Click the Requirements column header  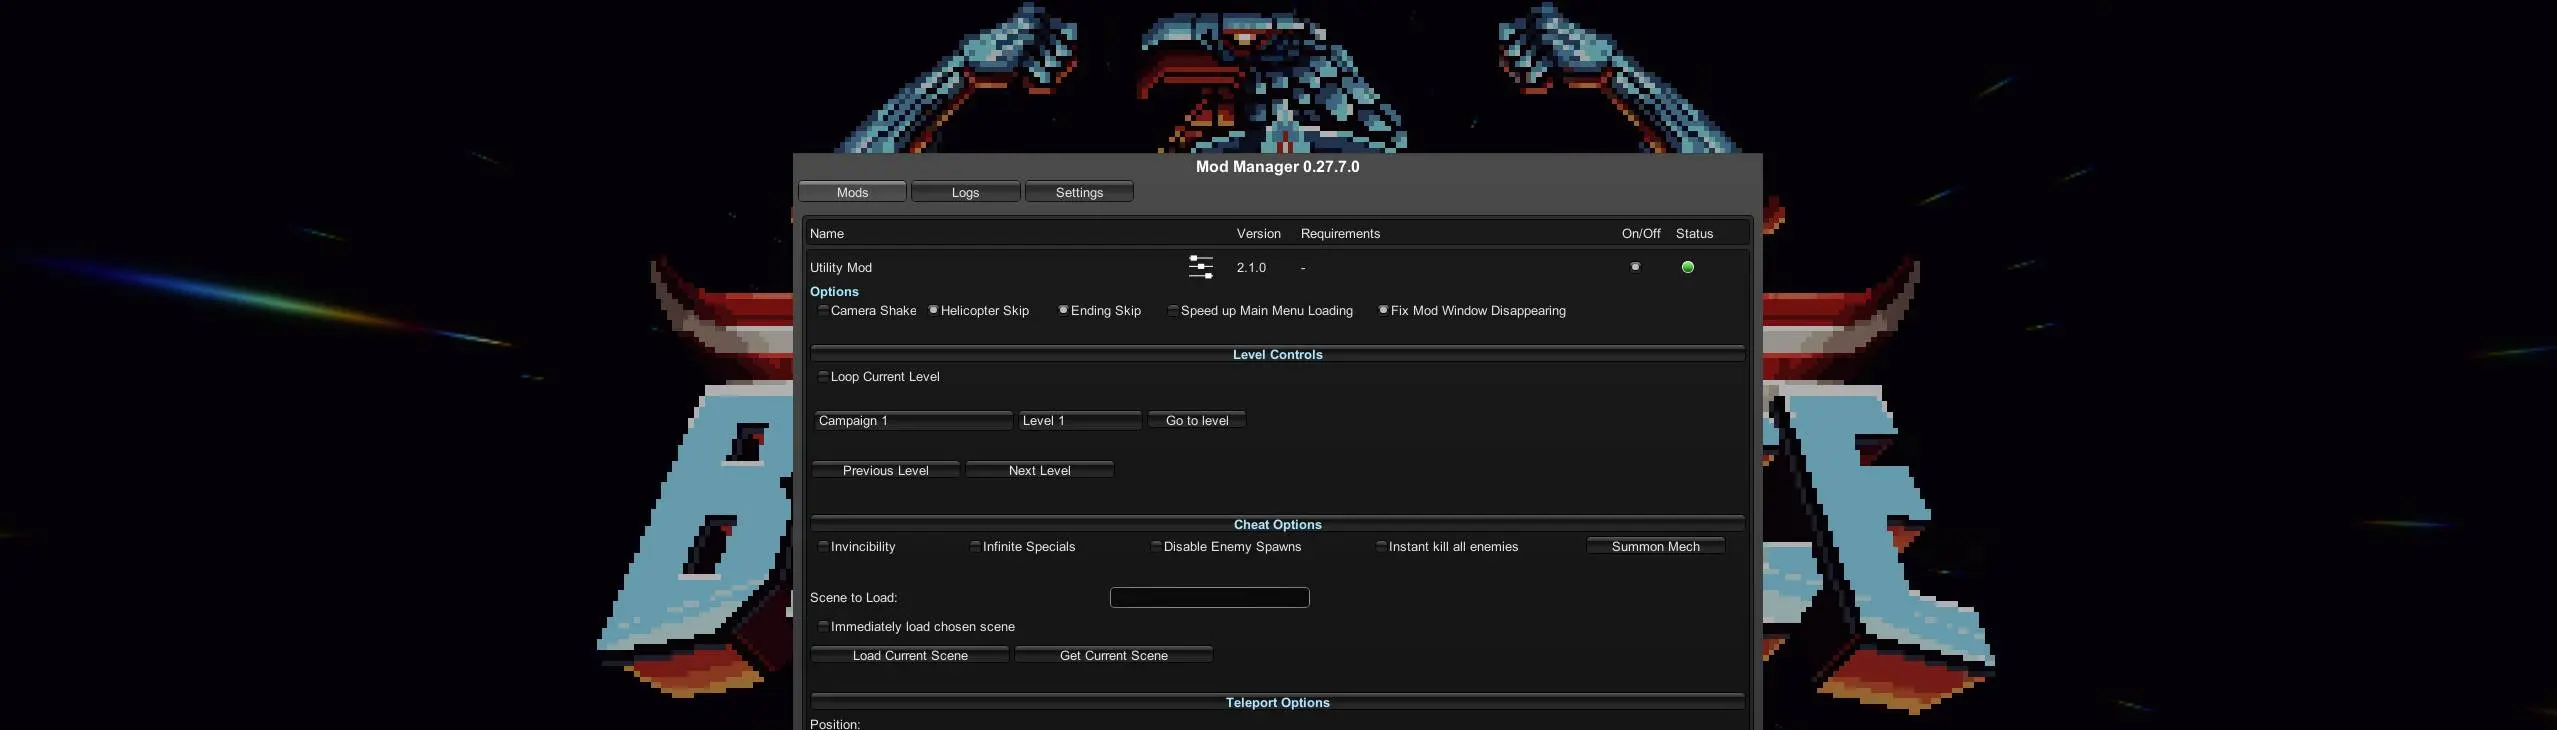click(x=1340, y=233)
